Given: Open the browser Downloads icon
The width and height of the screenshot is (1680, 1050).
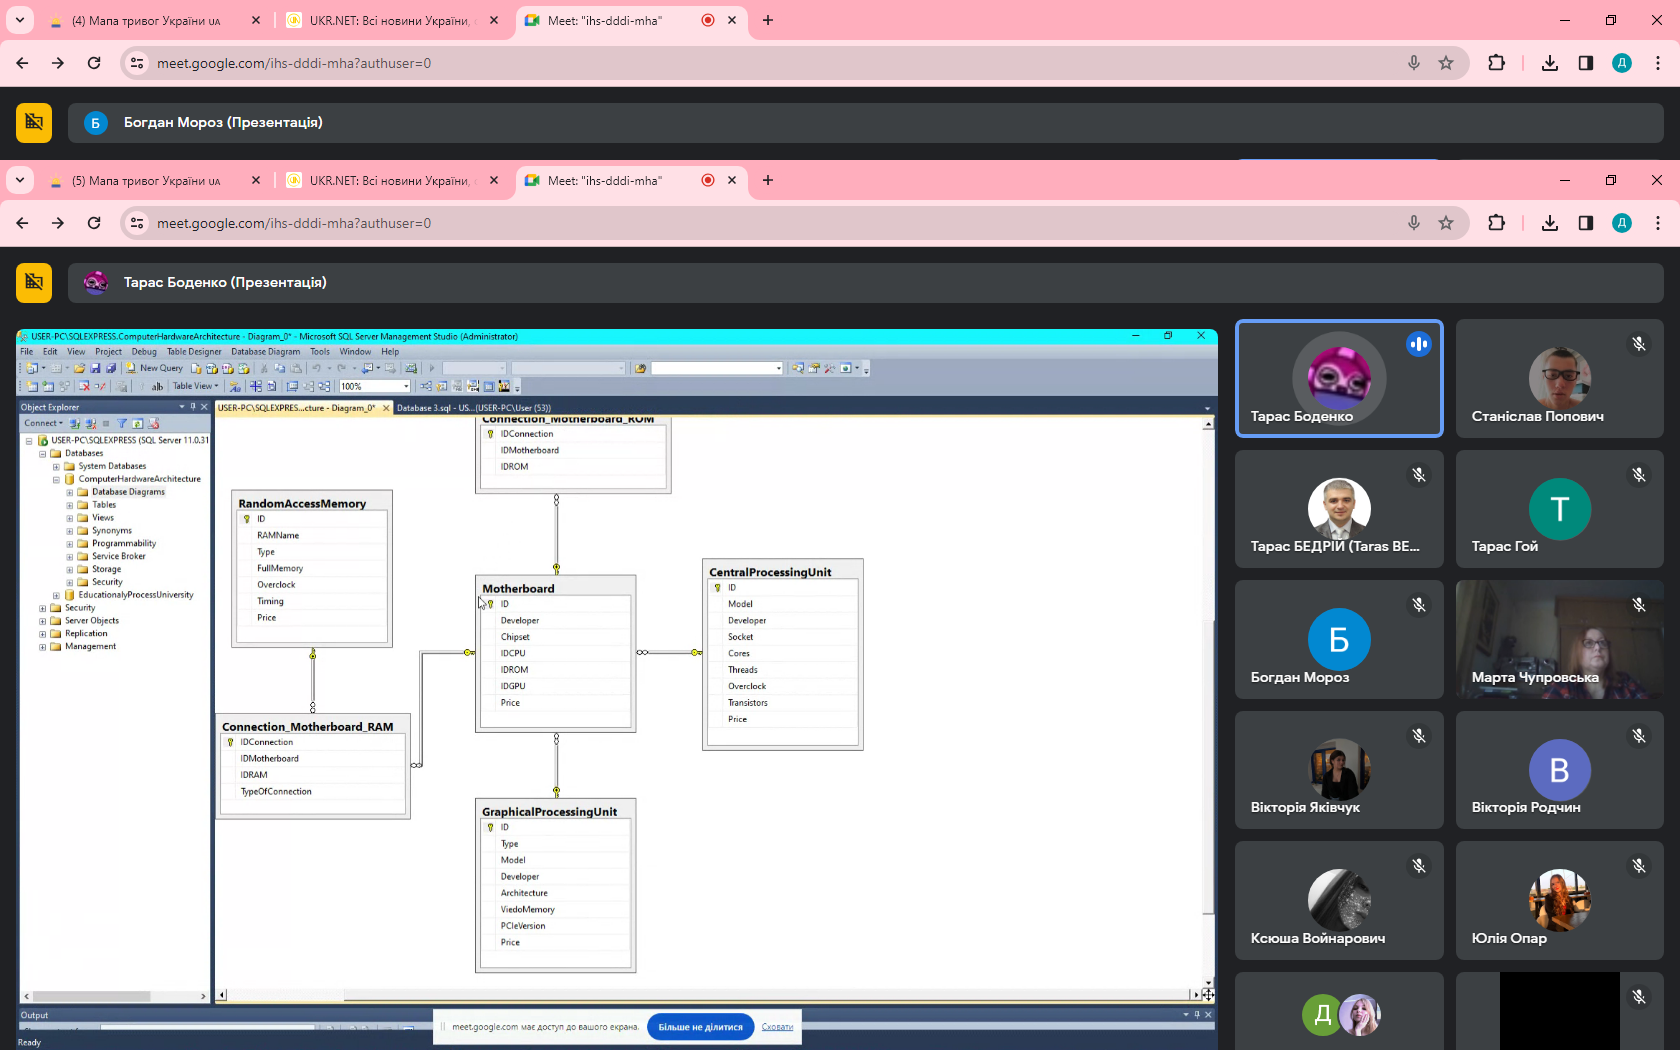Looking at the screenshot, I should click(1549, 63).
